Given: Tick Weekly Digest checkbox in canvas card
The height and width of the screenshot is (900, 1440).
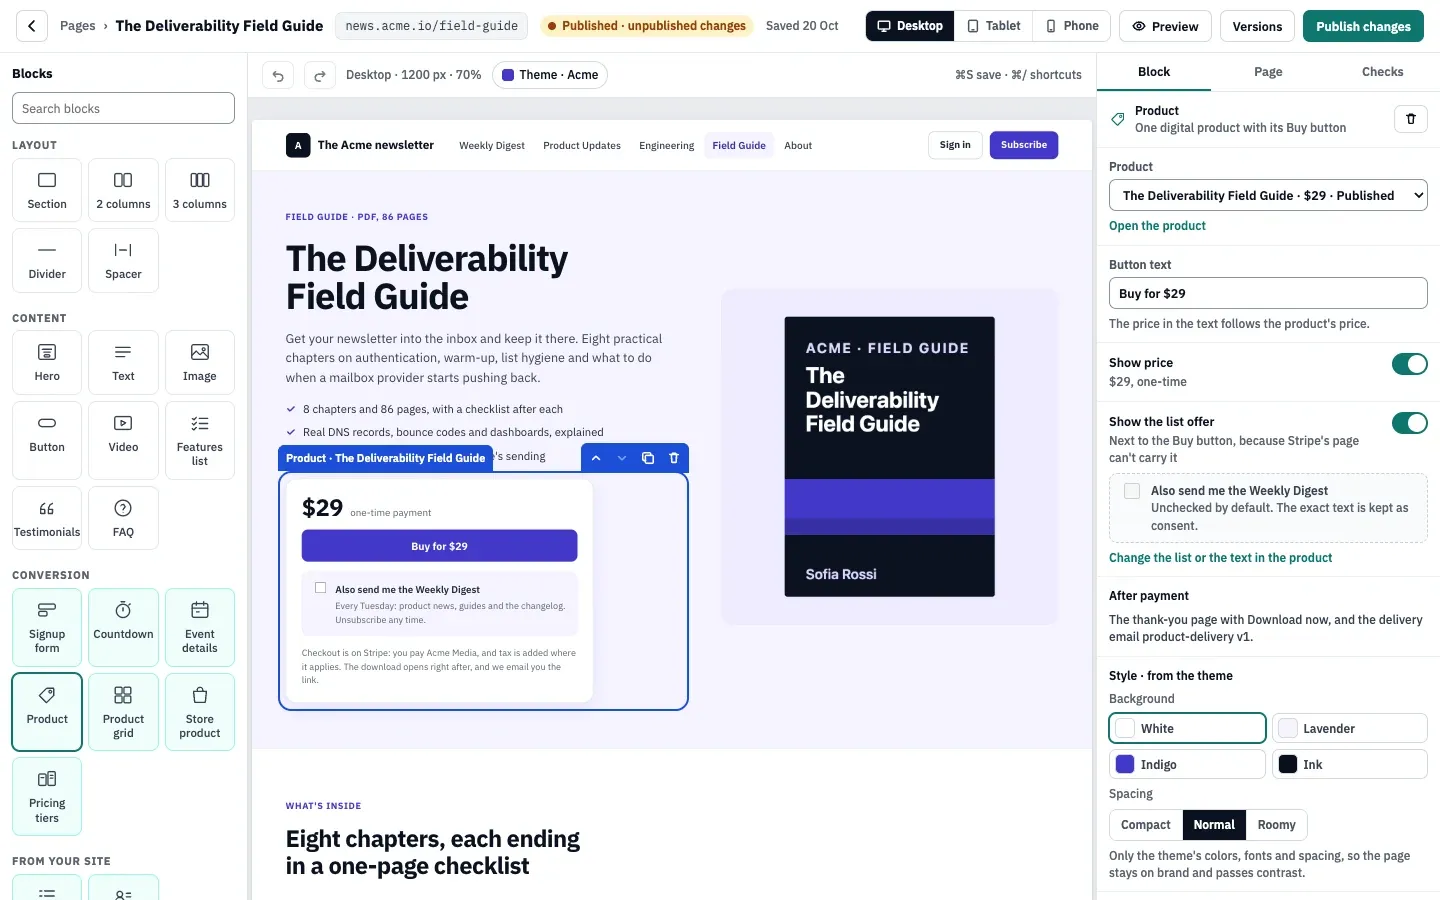Looking at the screenshot, I should pyautogui.click(x=321, y=588).
